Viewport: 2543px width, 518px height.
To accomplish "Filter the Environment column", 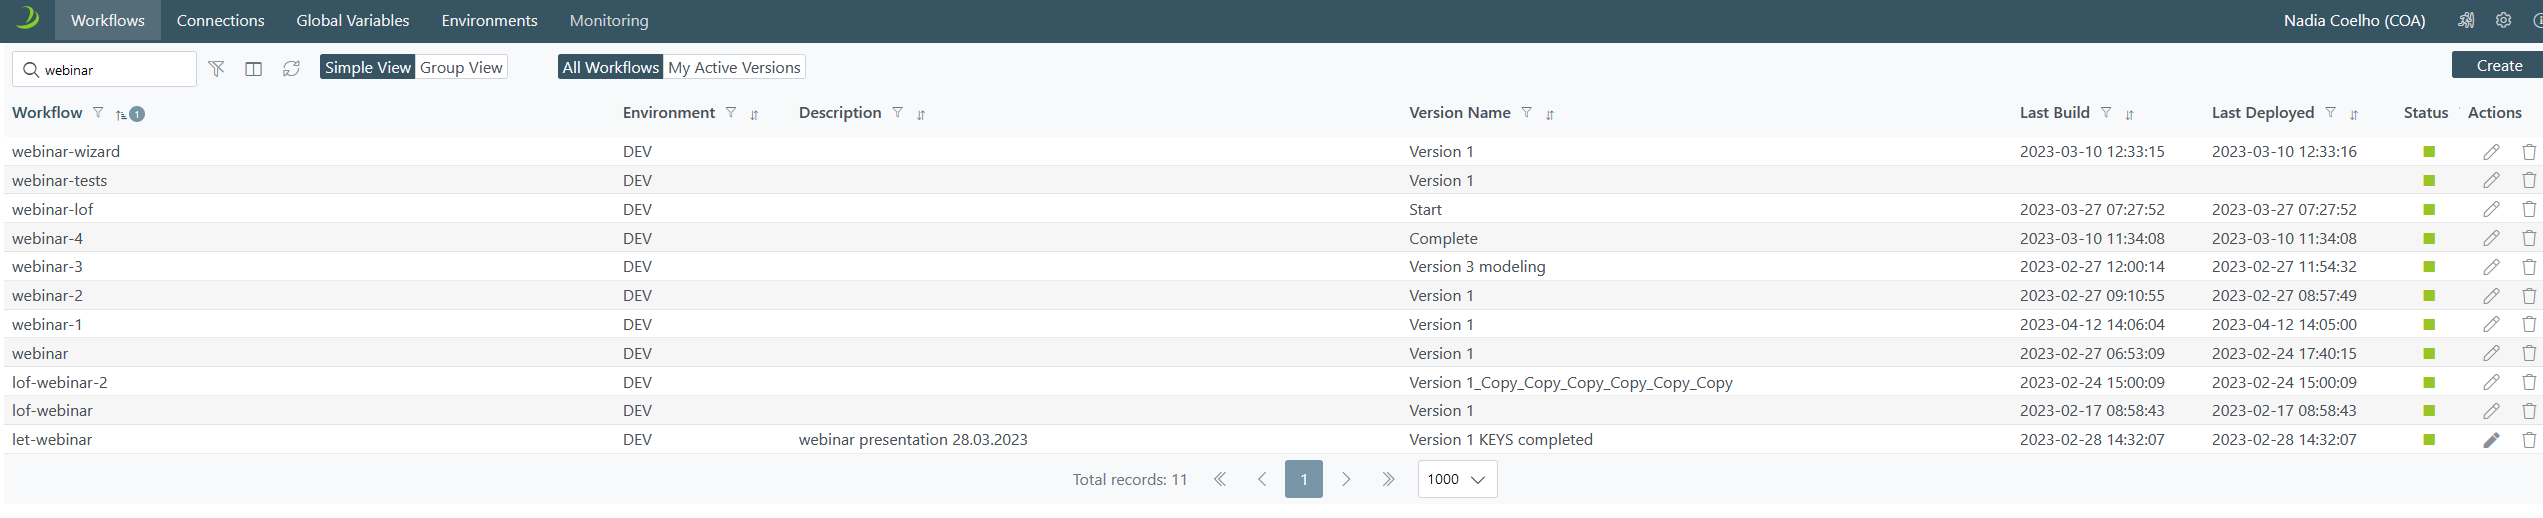I will pos(731,113).
